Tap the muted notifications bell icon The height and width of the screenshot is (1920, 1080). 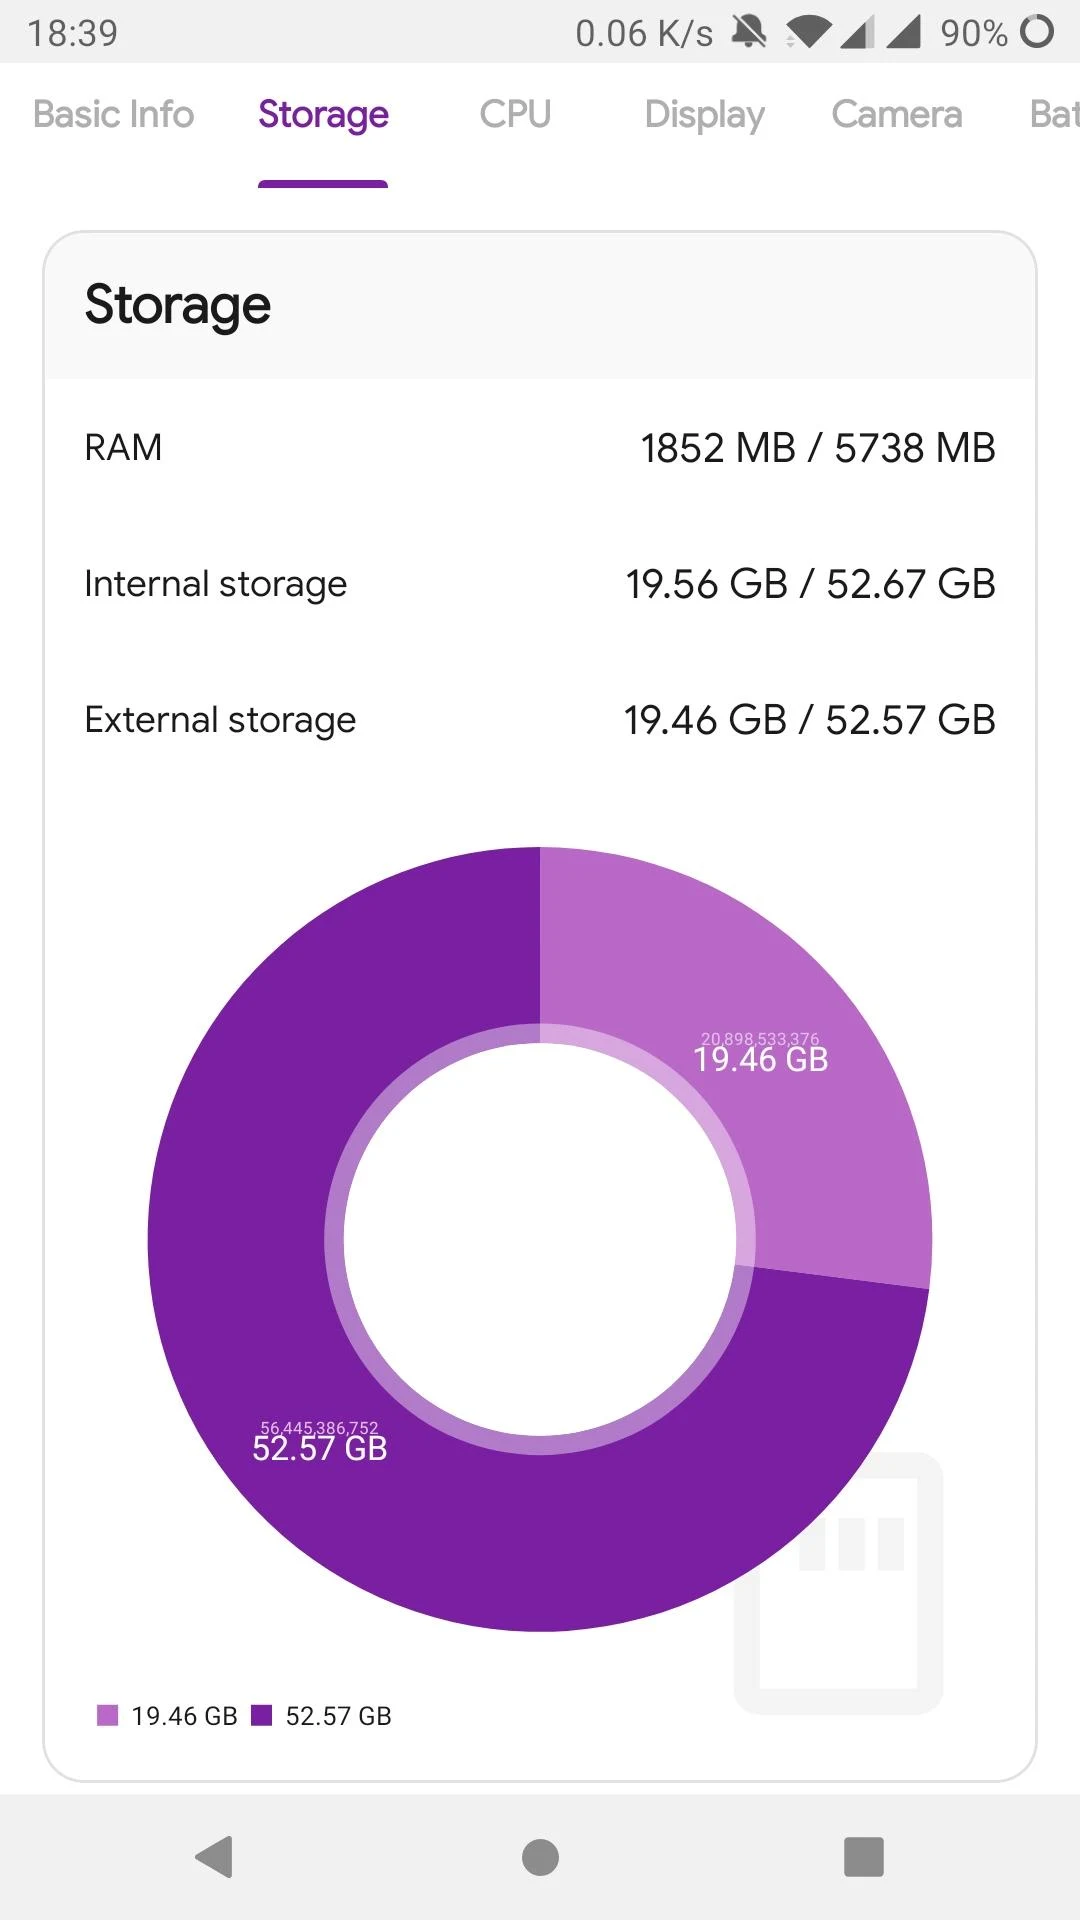(749, 33)
